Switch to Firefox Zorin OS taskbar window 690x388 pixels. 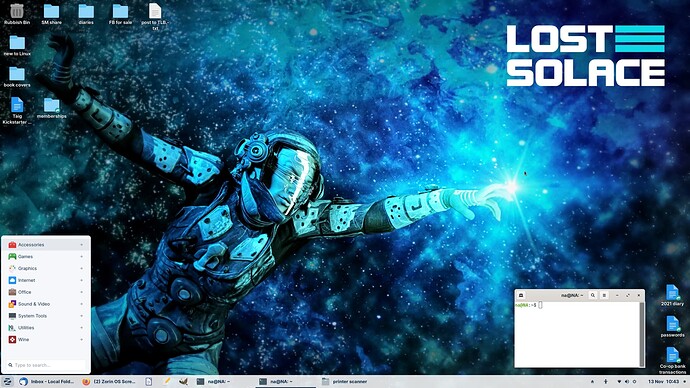pos(109,381)
